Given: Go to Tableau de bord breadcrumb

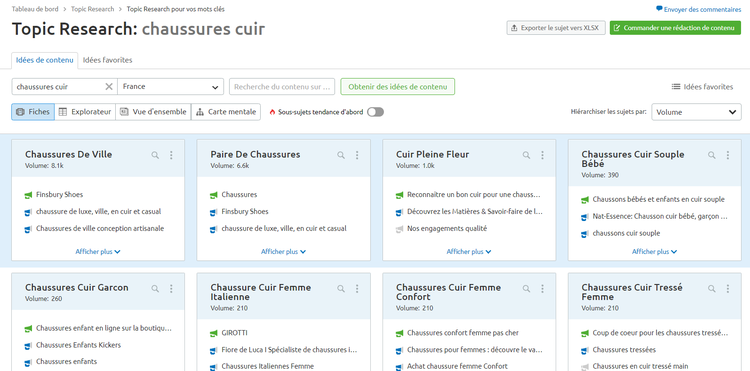Looking at the screenshot, I should point(35,9).
